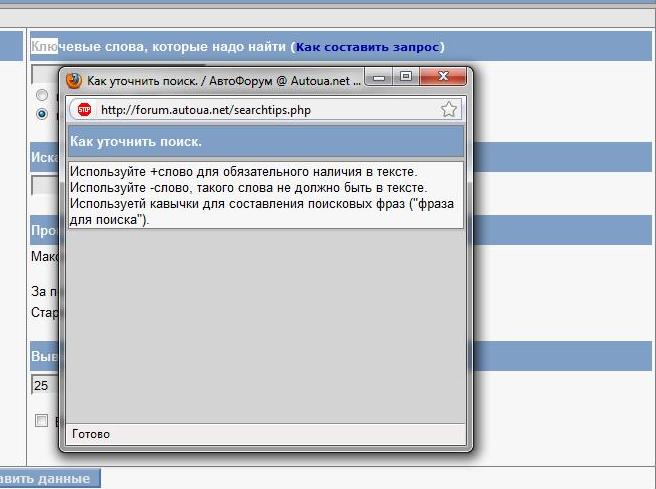
Task: Click the 'Ключевые слова, которые надо найти' heading
Action: tap(160, 47)
